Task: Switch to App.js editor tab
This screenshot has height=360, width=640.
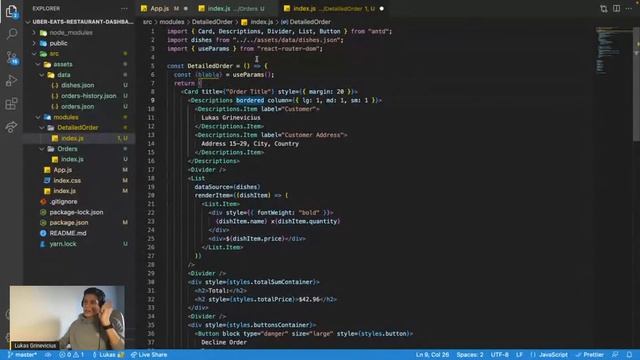Action: [164, 9]
